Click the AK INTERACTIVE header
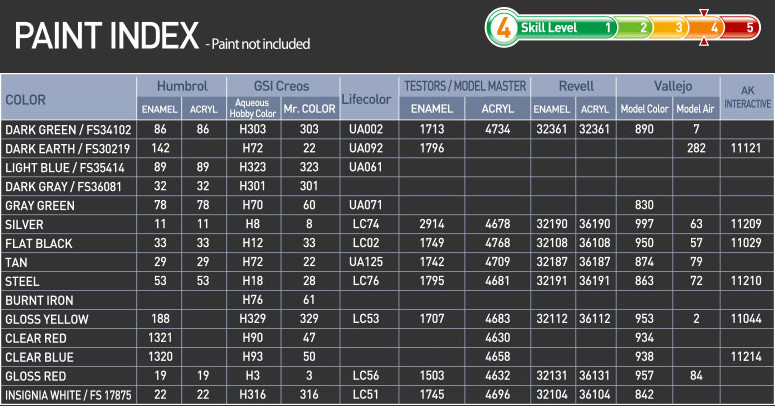The width and height of the screenshot is (775, 406). coord(748,97)
